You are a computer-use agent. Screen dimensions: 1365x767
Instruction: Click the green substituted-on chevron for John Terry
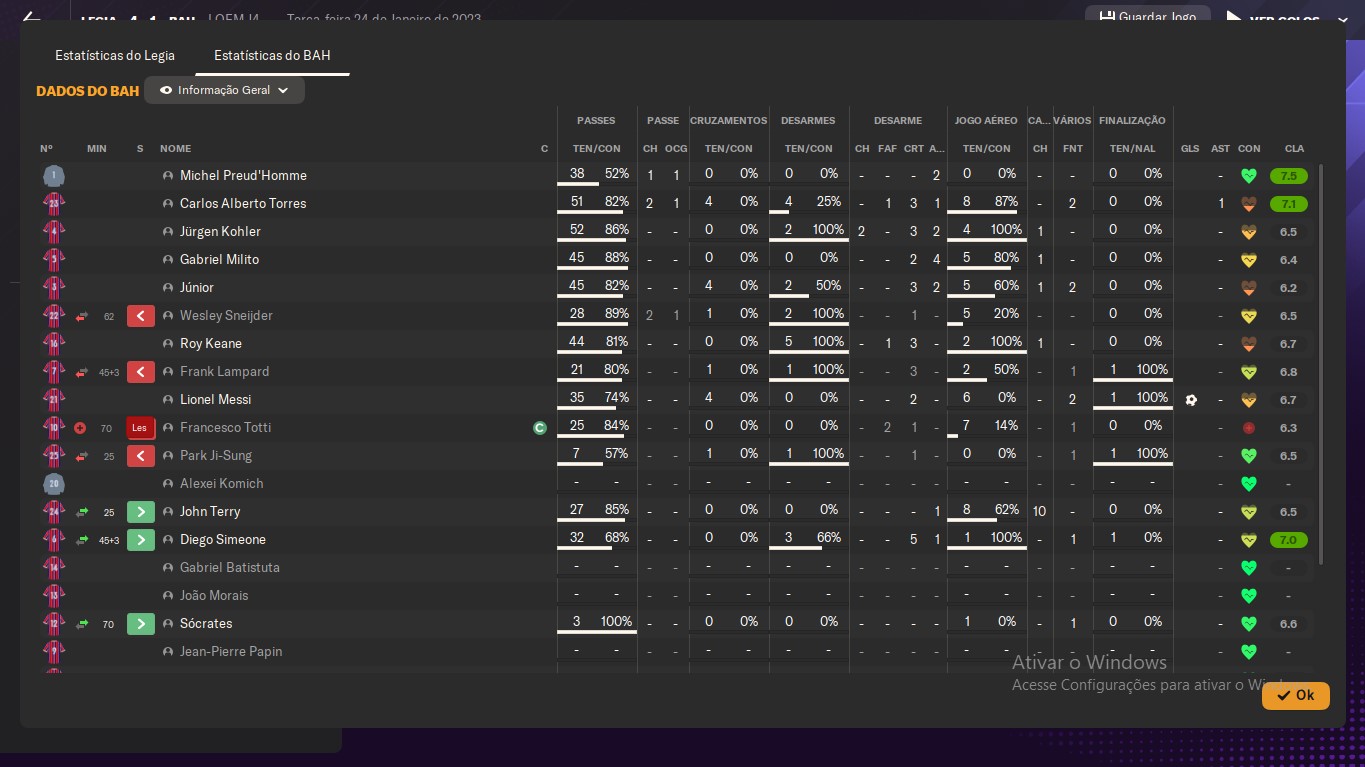pos(140,512)
